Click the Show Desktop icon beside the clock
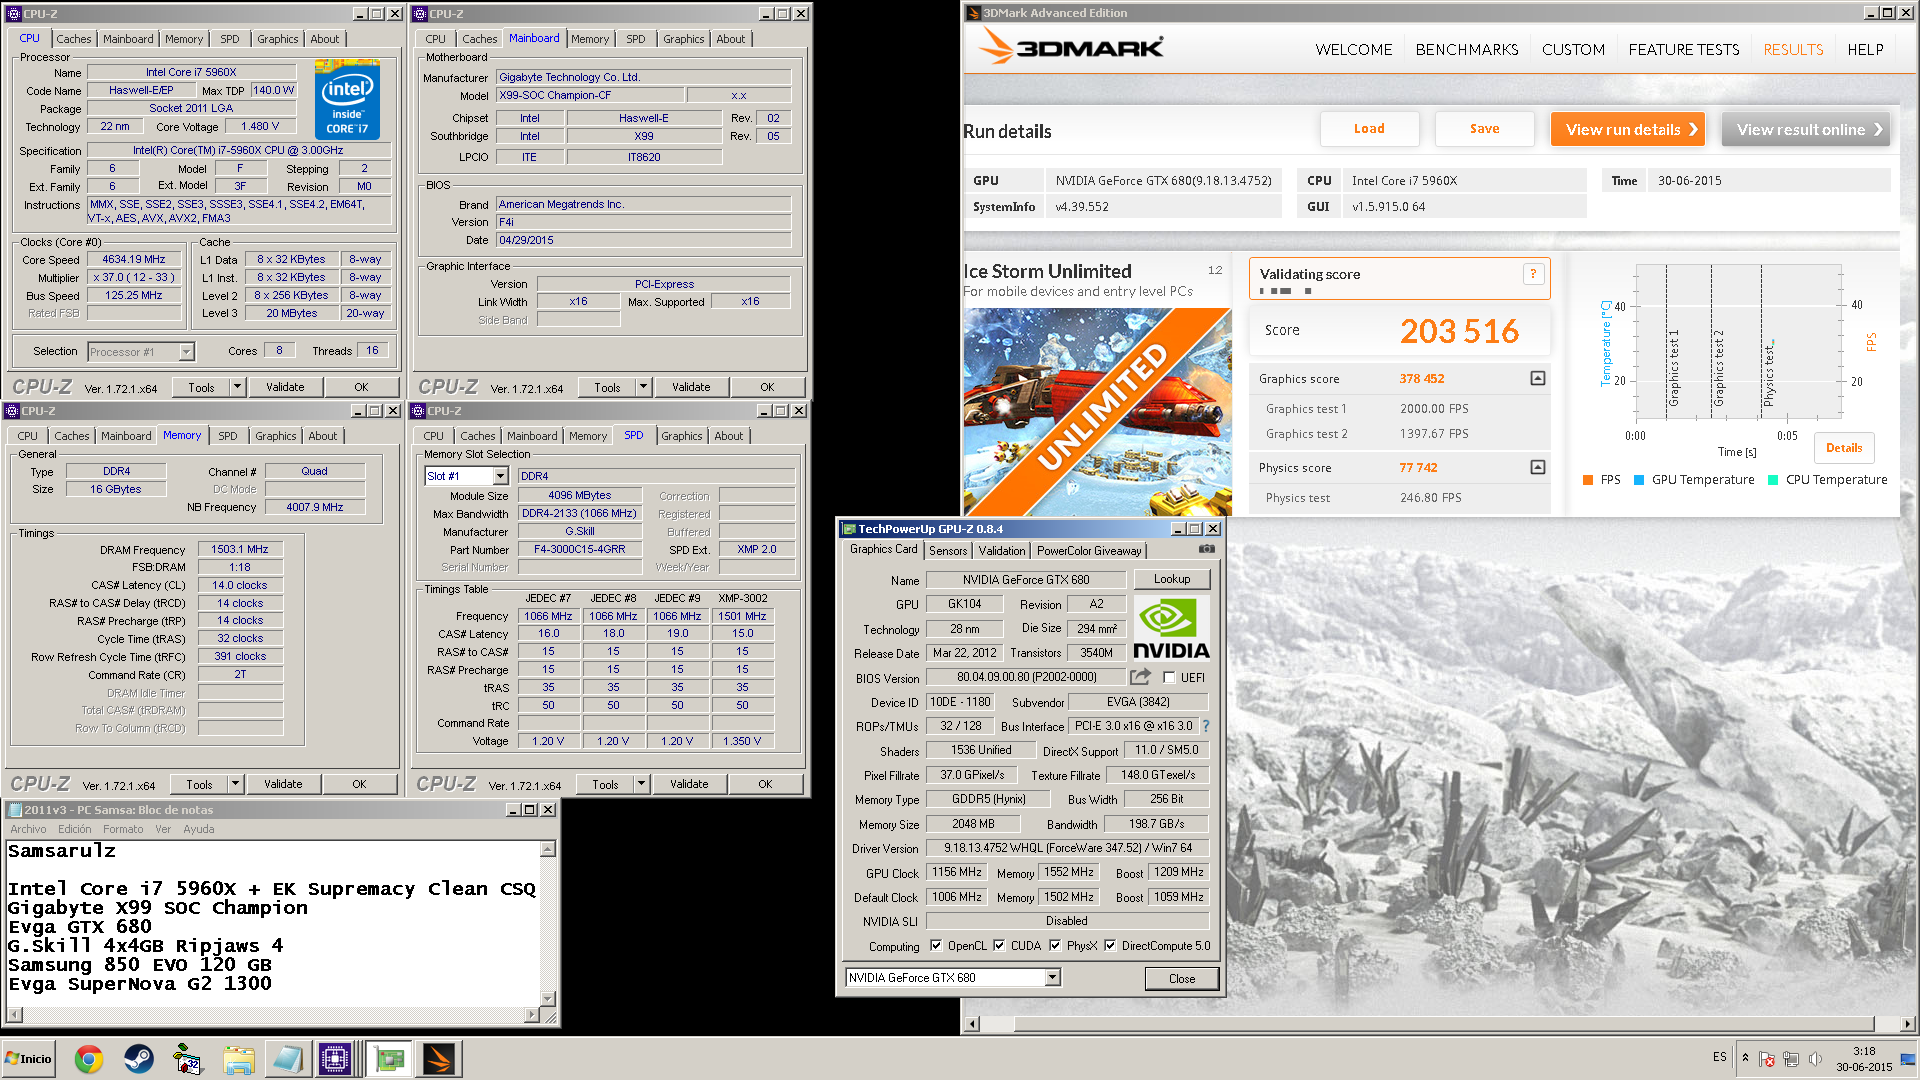1920x1080 pixels. tap(1907, 1059)
